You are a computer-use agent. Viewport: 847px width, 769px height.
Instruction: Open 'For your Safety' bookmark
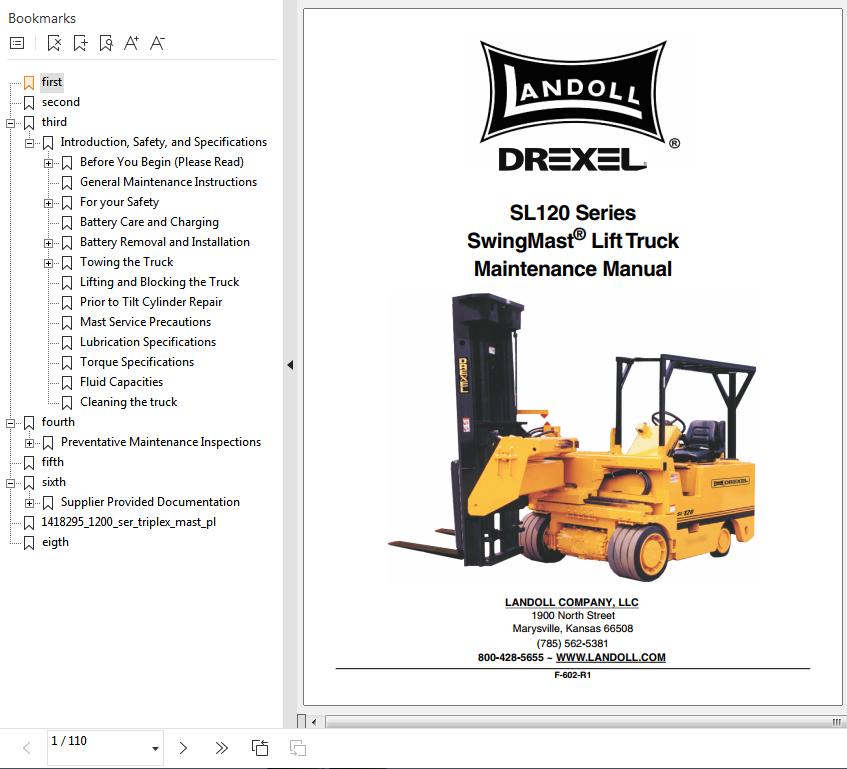tap(119, 202)
